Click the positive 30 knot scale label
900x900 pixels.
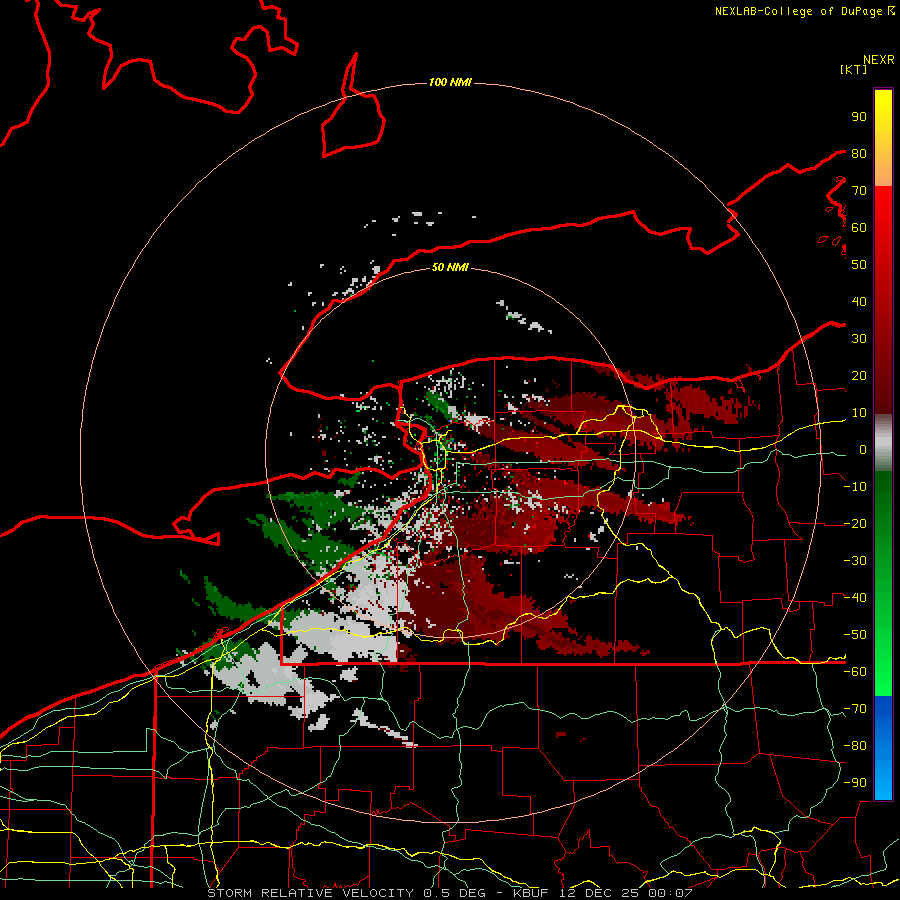pos(859,339)
